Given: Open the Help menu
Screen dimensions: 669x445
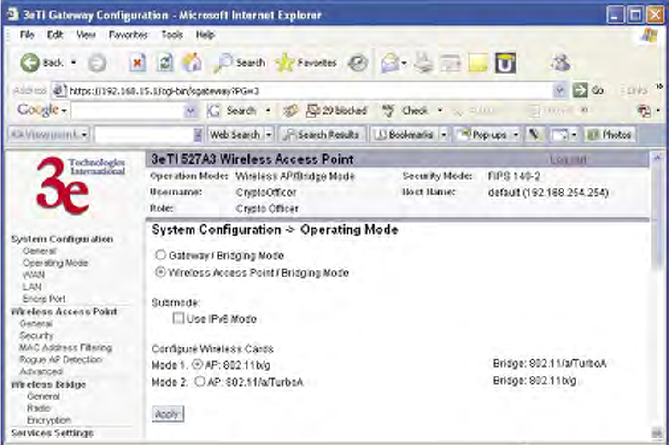Looking at the screenshot, I should pyautogui.click(x=205, y=35).
